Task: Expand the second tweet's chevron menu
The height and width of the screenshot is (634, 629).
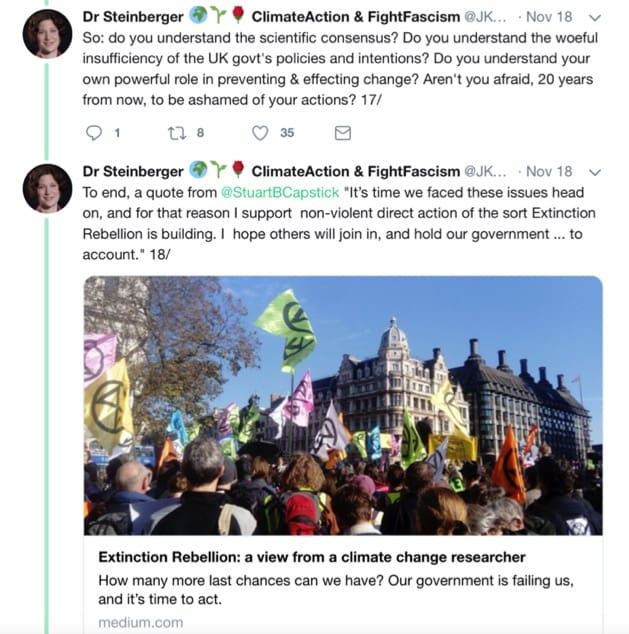Action: tap(595, 172)
